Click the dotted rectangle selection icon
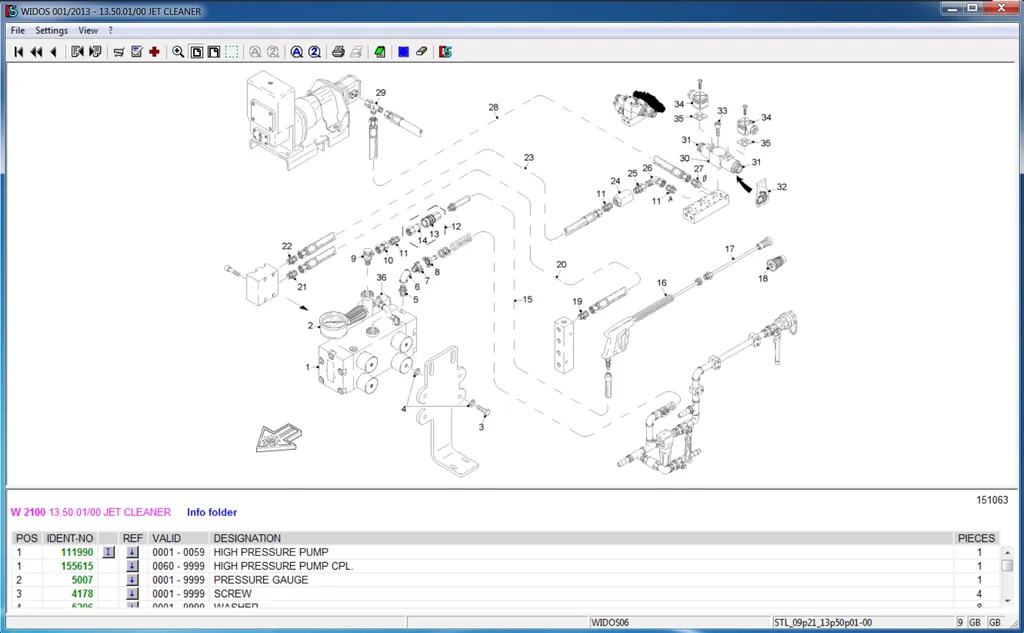 pyautogui.click(x=232, y=52)
